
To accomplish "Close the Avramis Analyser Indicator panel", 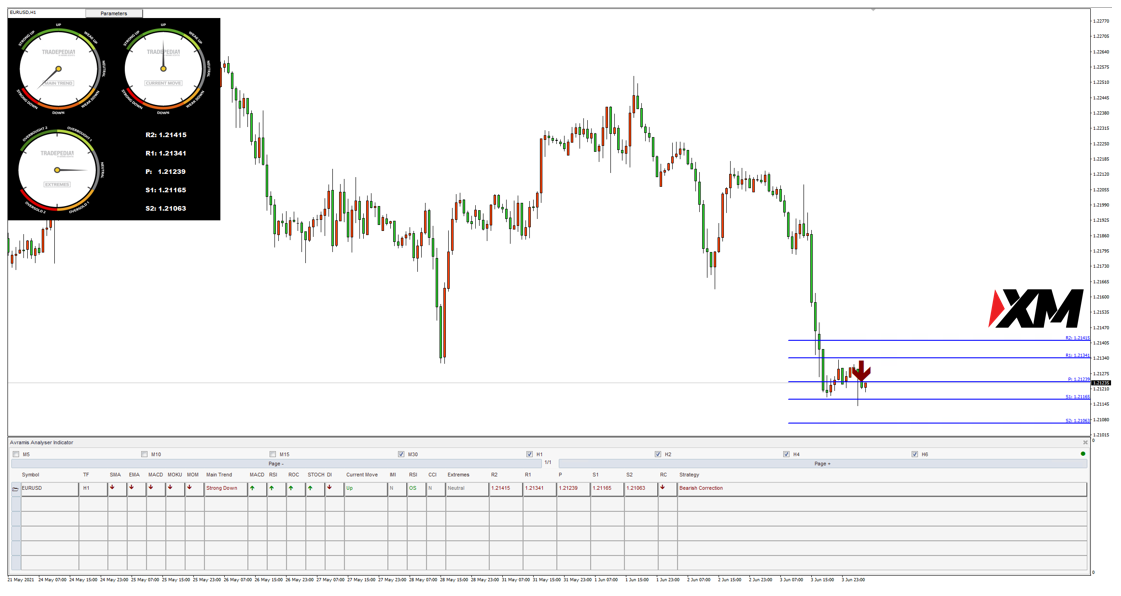I will click(1085, 443).
